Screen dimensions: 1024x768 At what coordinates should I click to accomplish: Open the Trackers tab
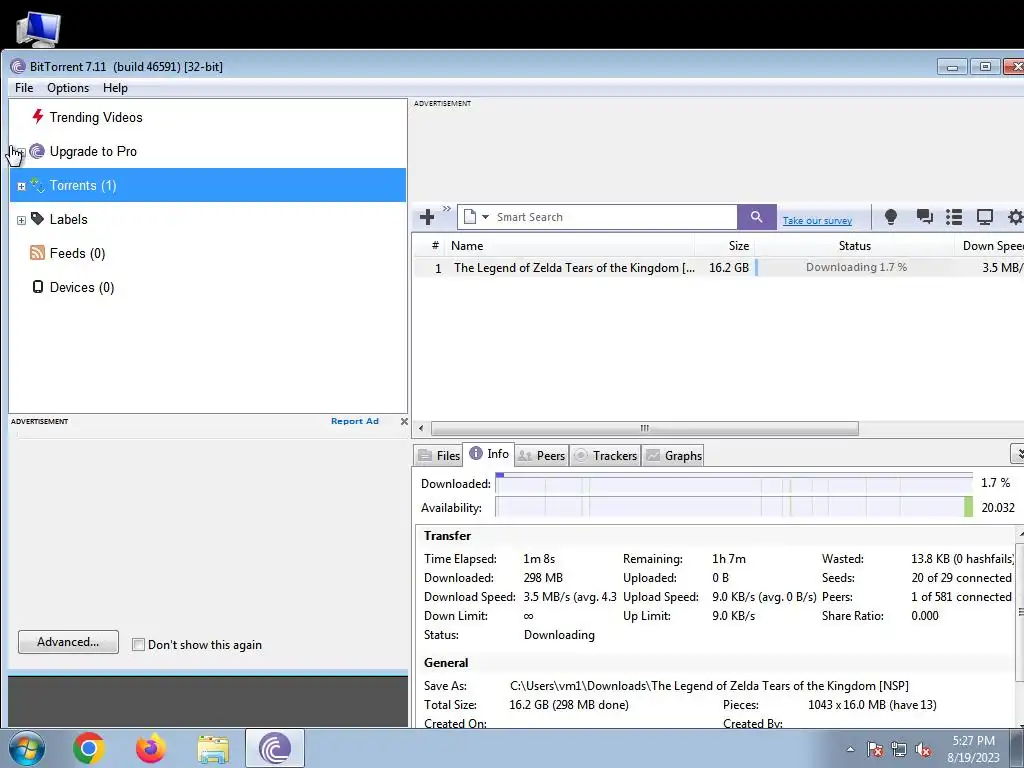(605, 455)
